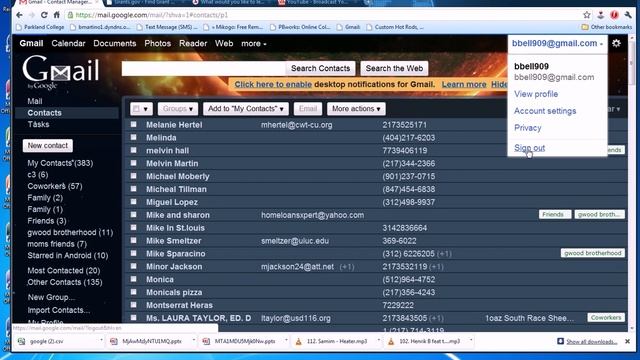Open options arrow for 112. Samim download
This screenshot has width=640, height=360.
378,340
